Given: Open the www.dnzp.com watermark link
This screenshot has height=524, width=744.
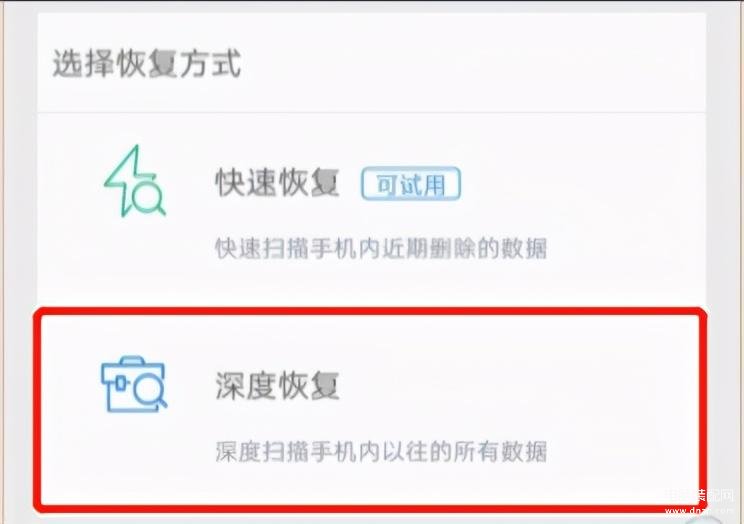Looking at the screenshot, I should tap(699, 511).
